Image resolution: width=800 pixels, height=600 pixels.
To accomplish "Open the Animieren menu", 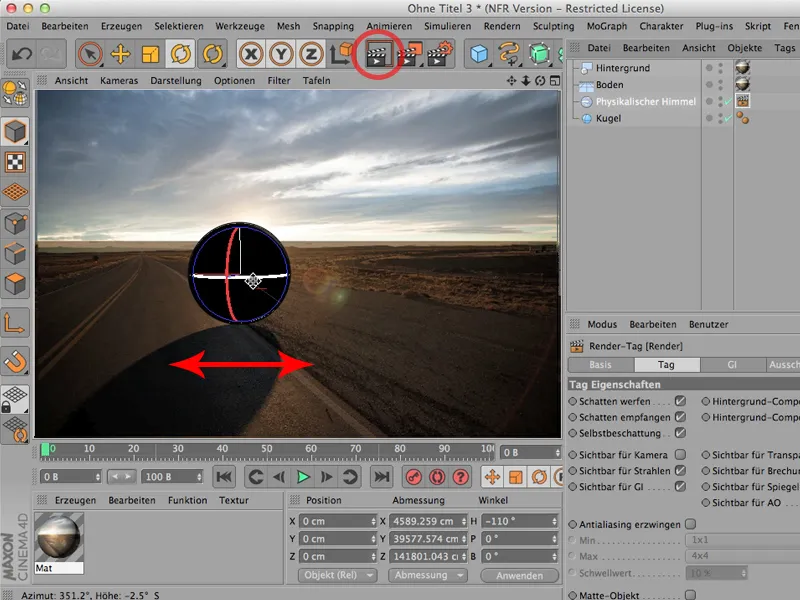I will click(x=389, y=26).
